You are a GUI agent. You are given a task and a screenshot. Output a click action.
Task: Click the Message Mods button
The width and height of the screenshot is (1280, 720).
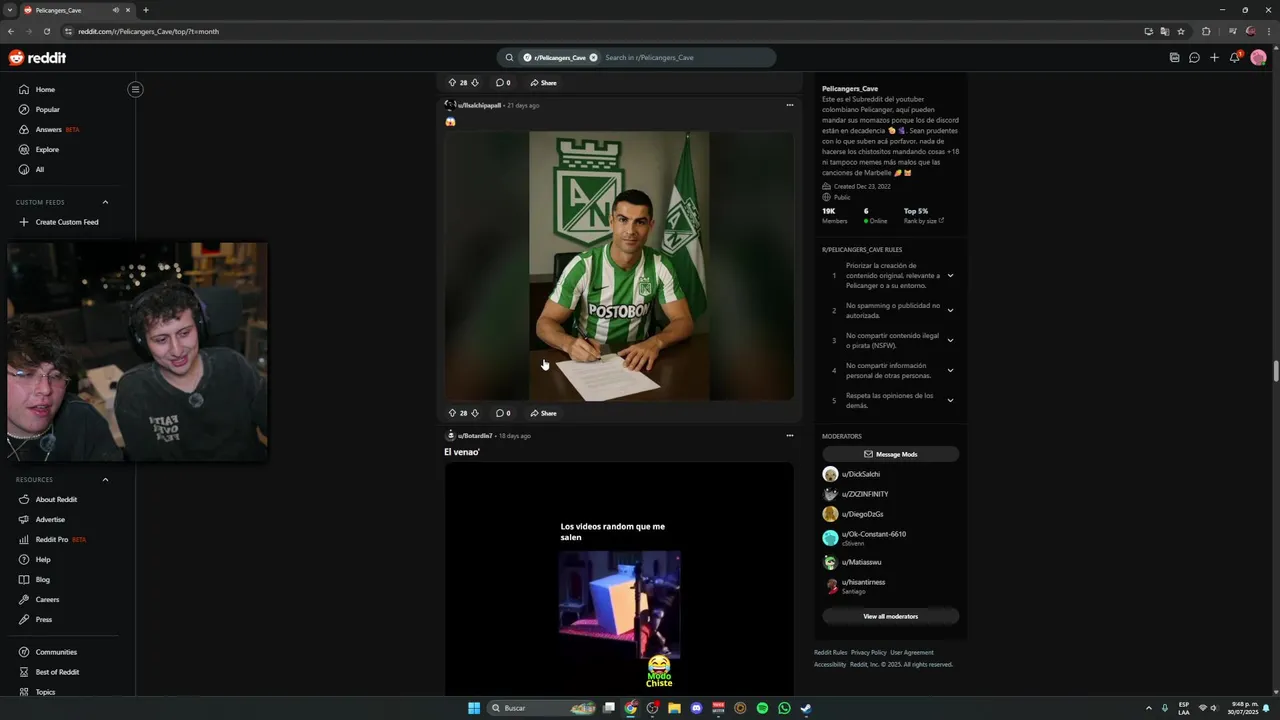pos(890,454)
